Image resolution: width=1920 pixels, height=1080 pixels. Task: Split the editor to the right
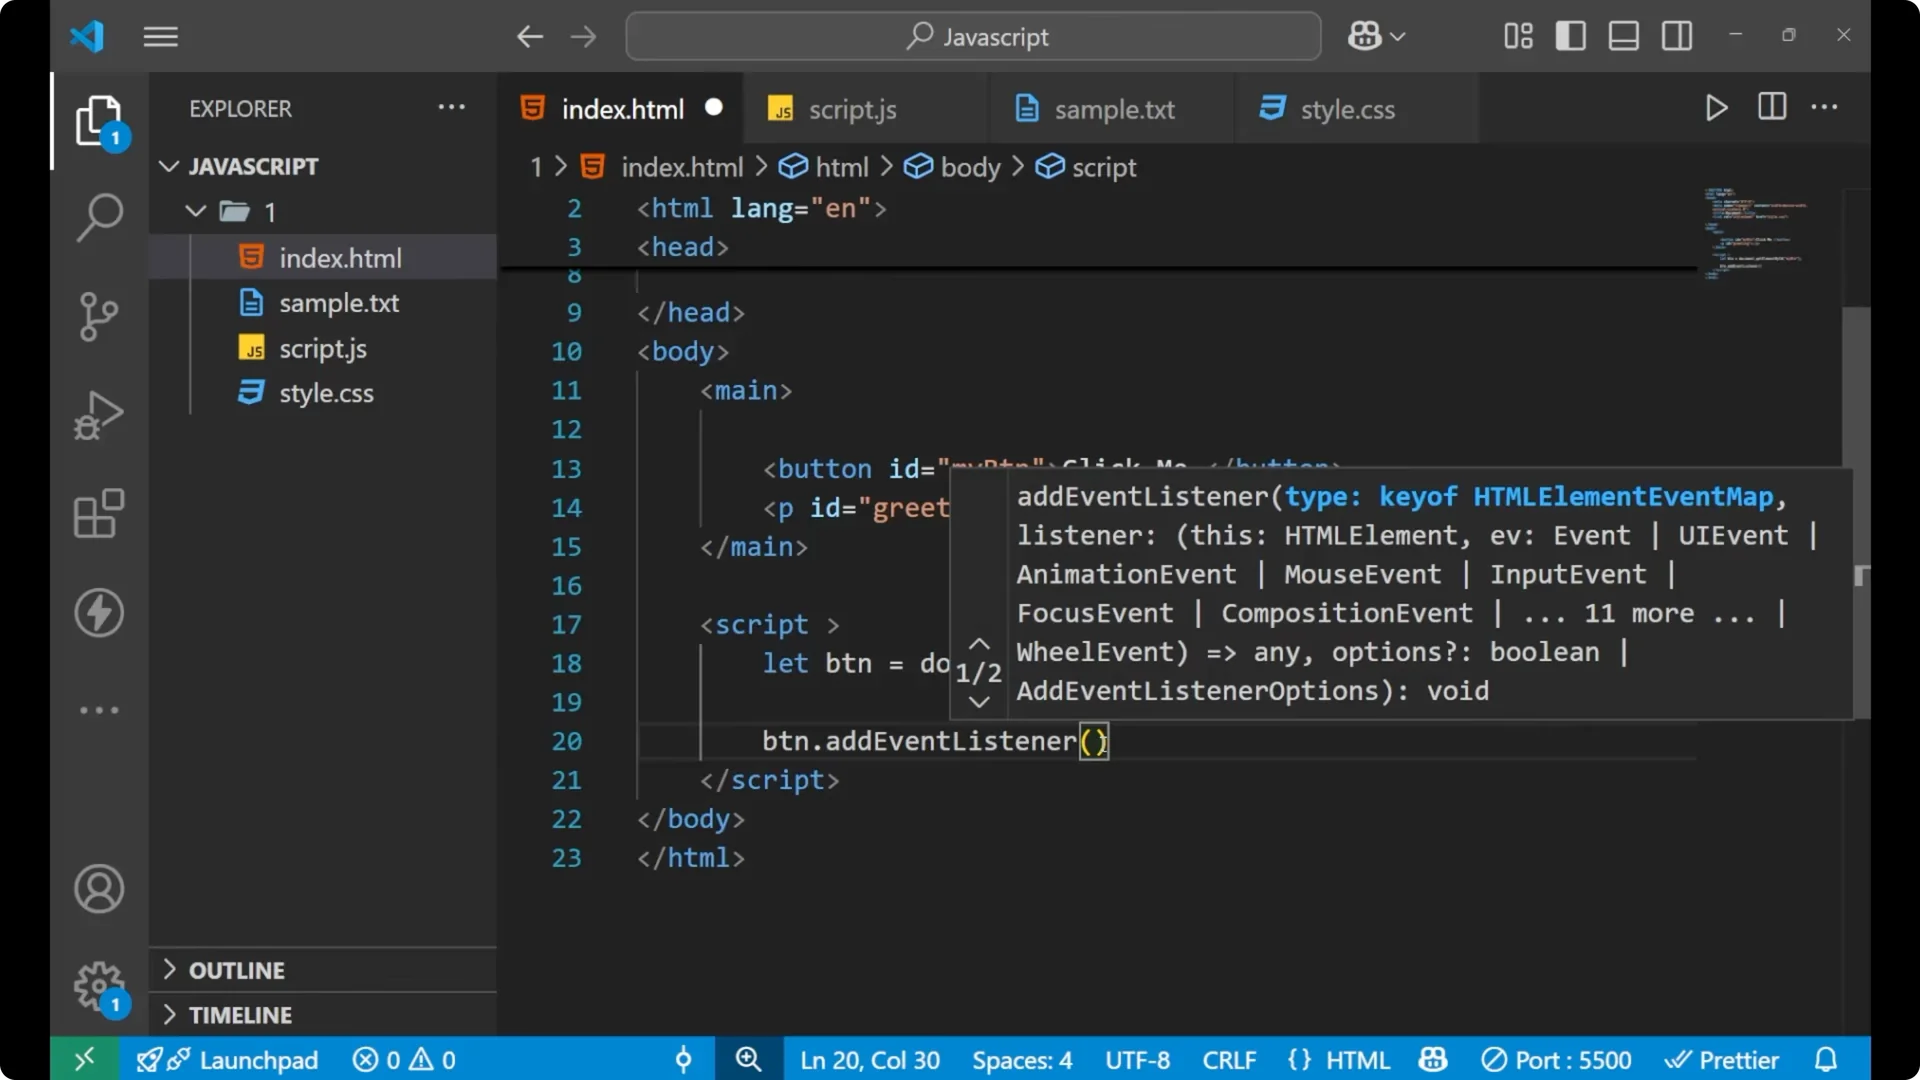pyautogui.click(x=1771, y=107)
